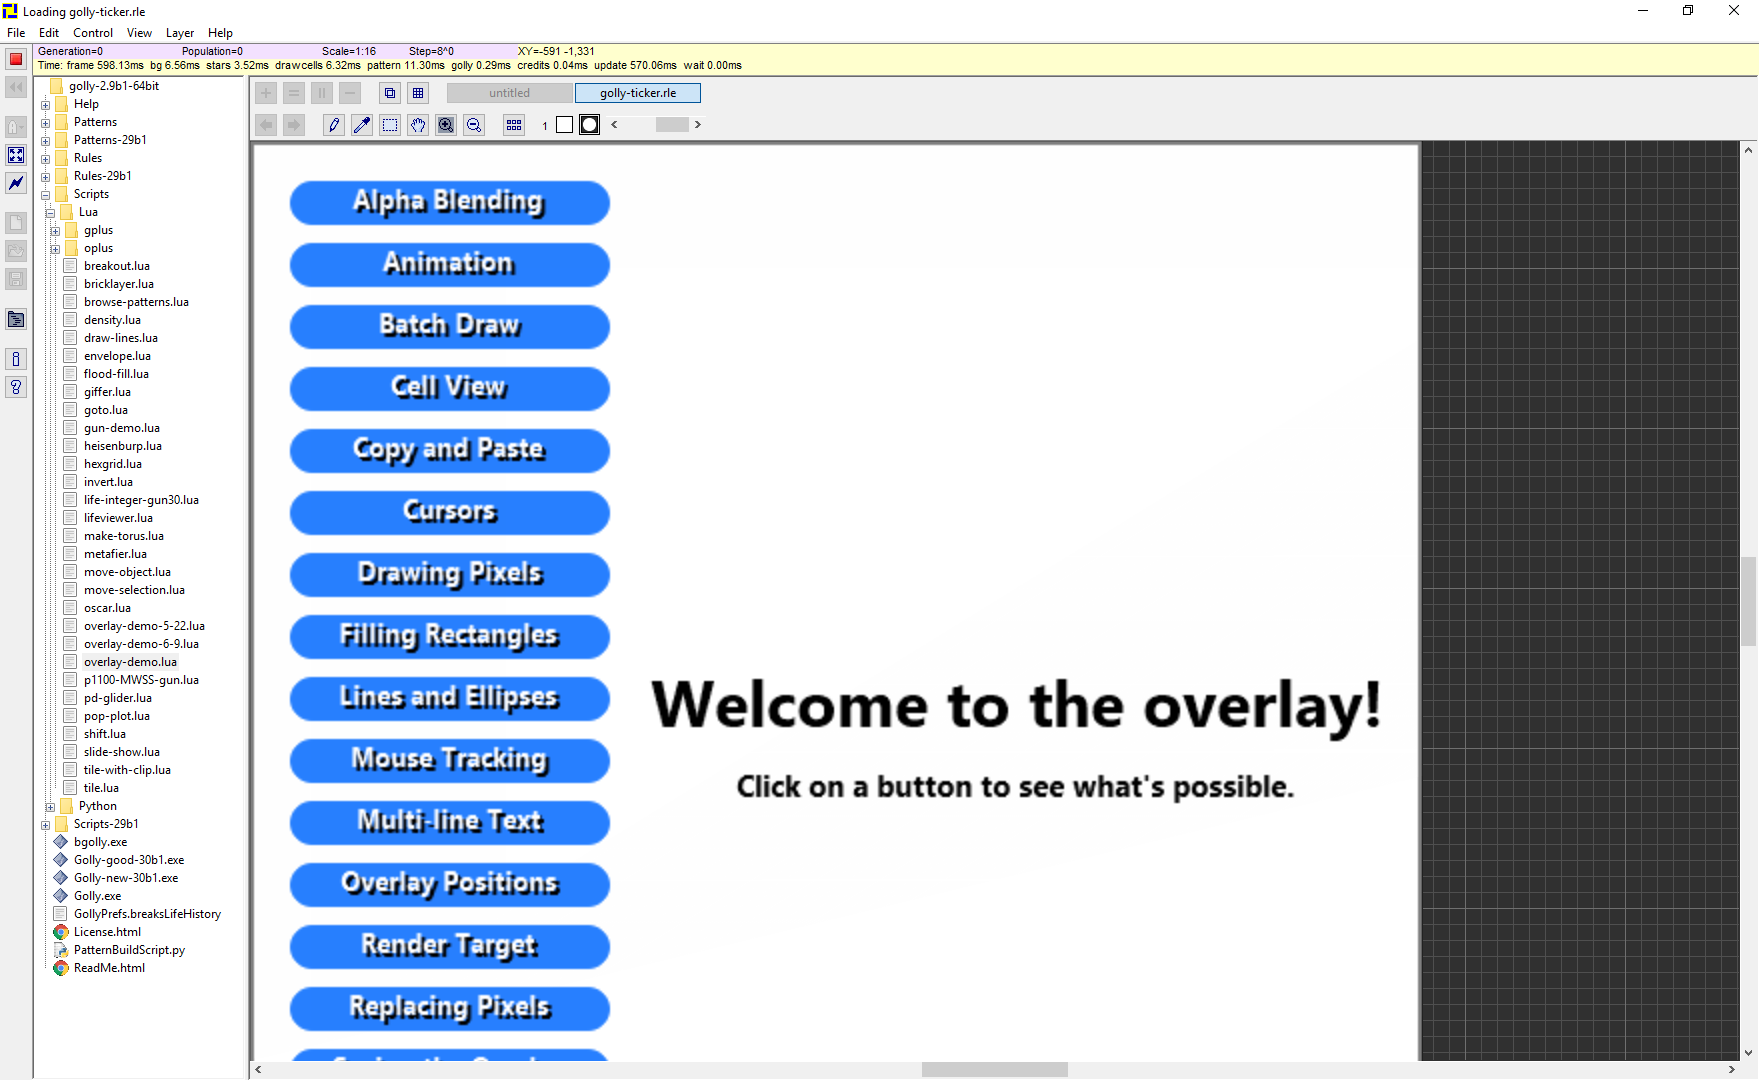Click the Alpha Blending button
This screenshot has height=1080, width=1759.
tap(449, 203)
